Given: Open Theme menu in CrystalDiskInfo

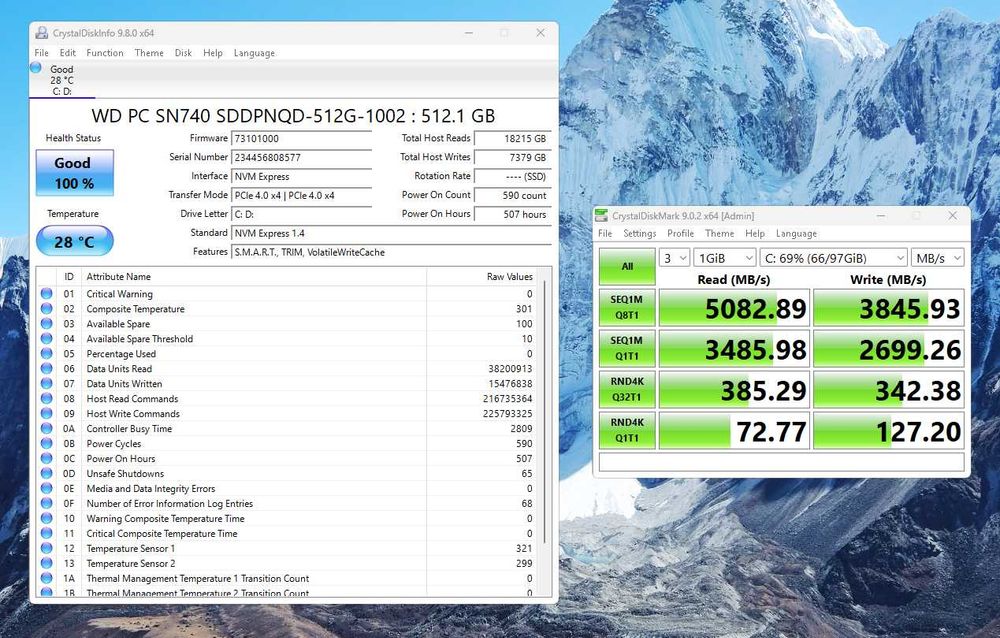Looking at the screenshot, I should tap(149, 53).
